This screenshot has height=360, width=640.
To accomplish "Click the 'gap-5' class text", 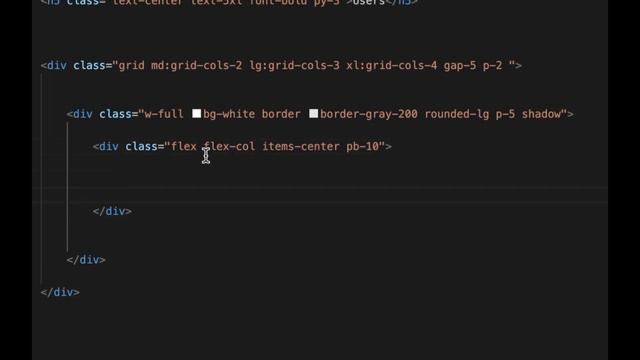I will point(460,65).
